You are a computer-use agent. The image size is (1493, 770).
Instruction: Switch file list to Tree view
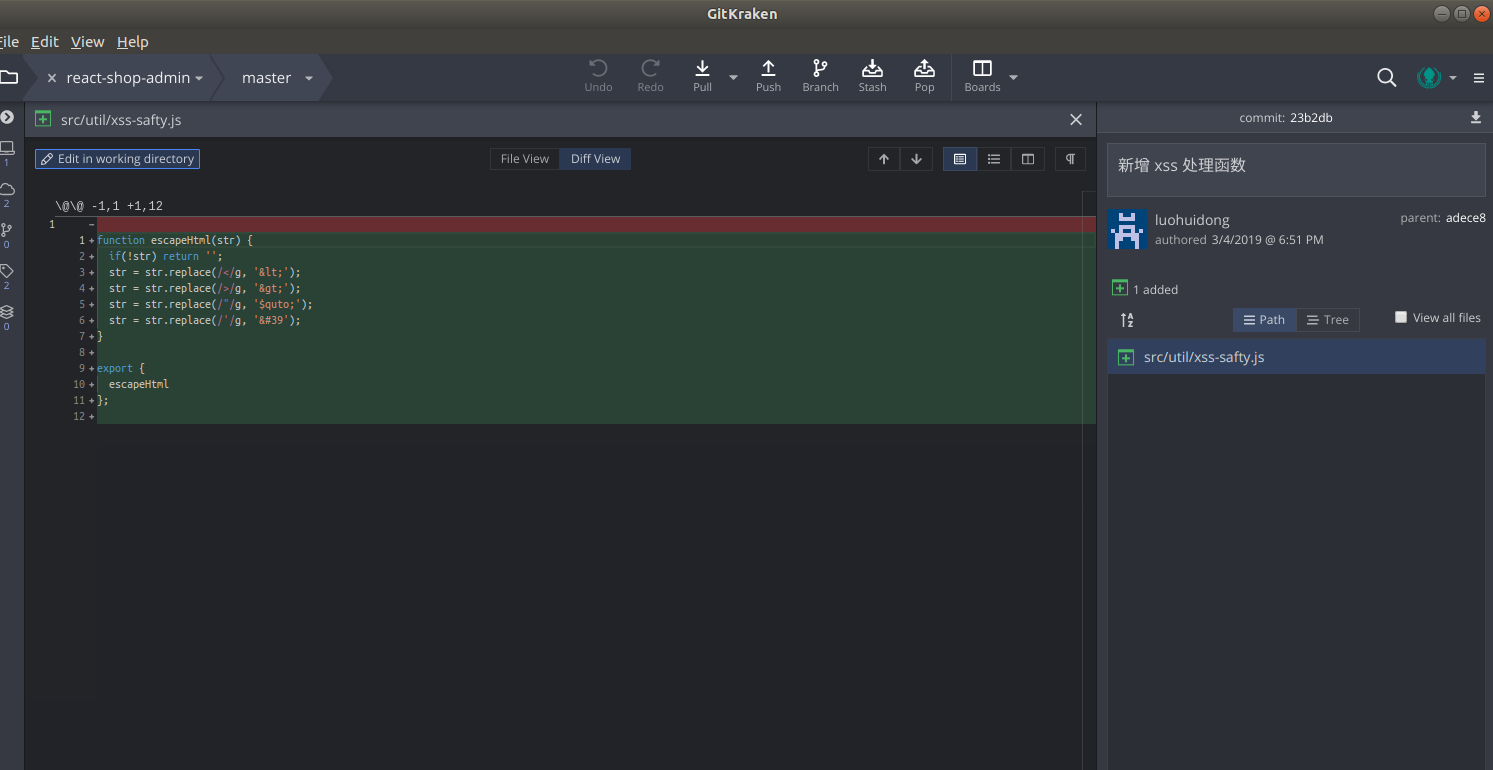pyautogui.click(x=1328, y=320)
